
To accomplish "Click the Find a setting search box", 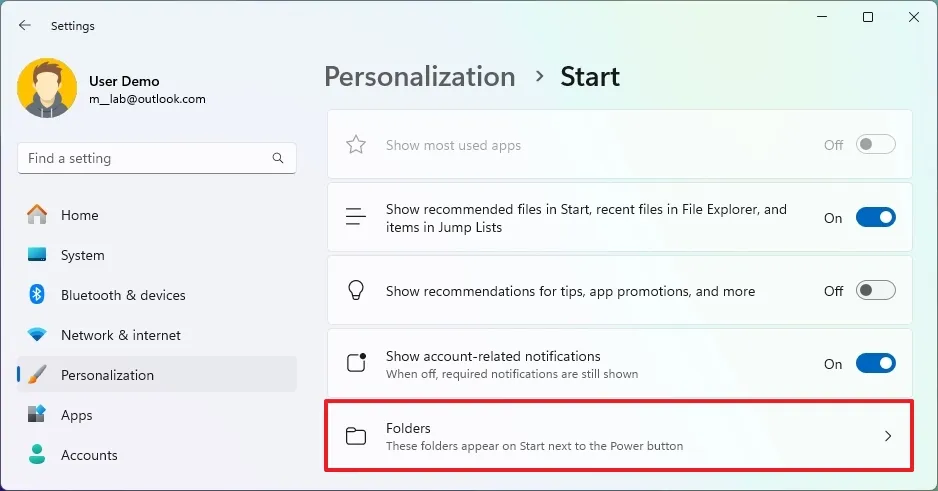I will [145, 158].
